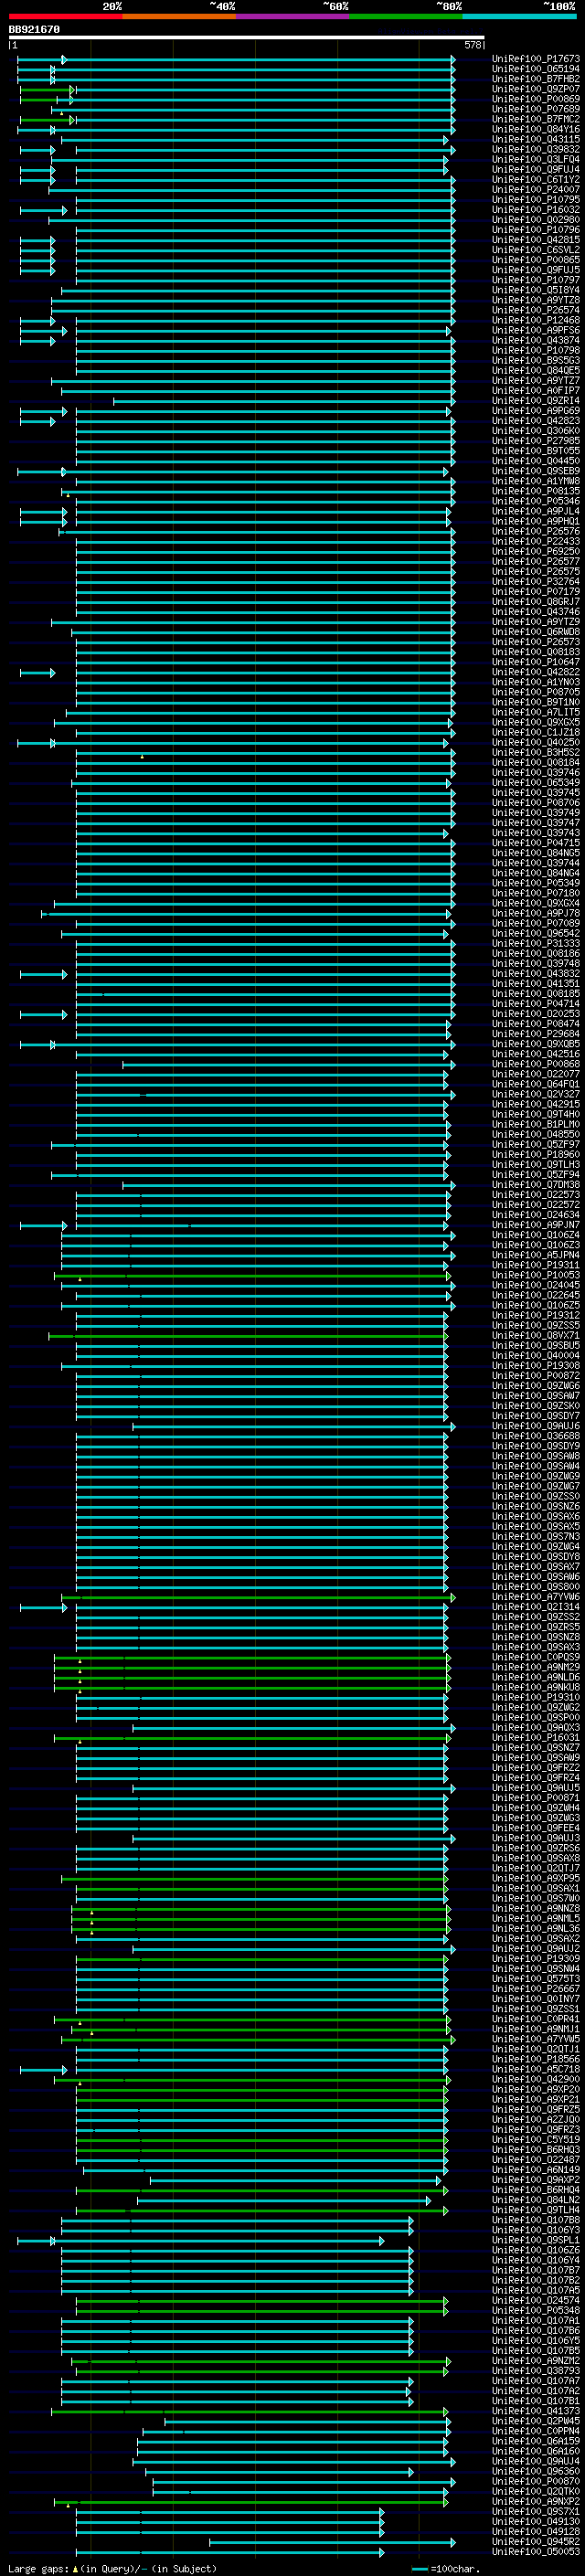
Task: Click the UniRef100_P00868 label
Action: [x=535, y=1064]
